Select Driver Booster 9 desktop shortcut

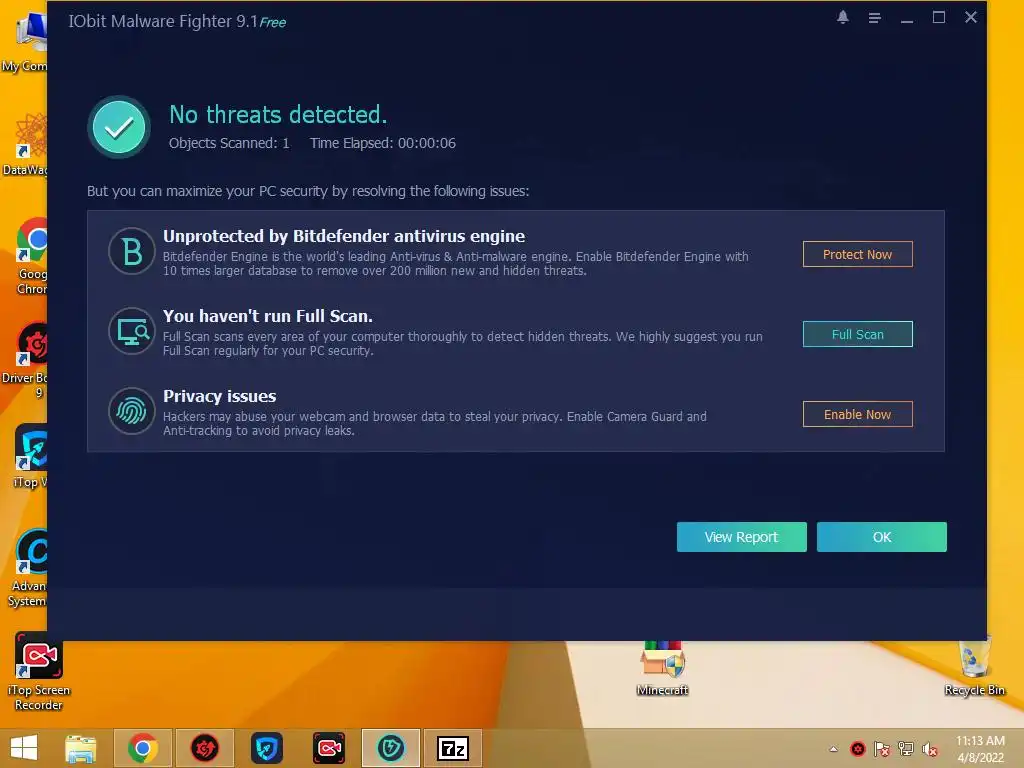point(24,361)
